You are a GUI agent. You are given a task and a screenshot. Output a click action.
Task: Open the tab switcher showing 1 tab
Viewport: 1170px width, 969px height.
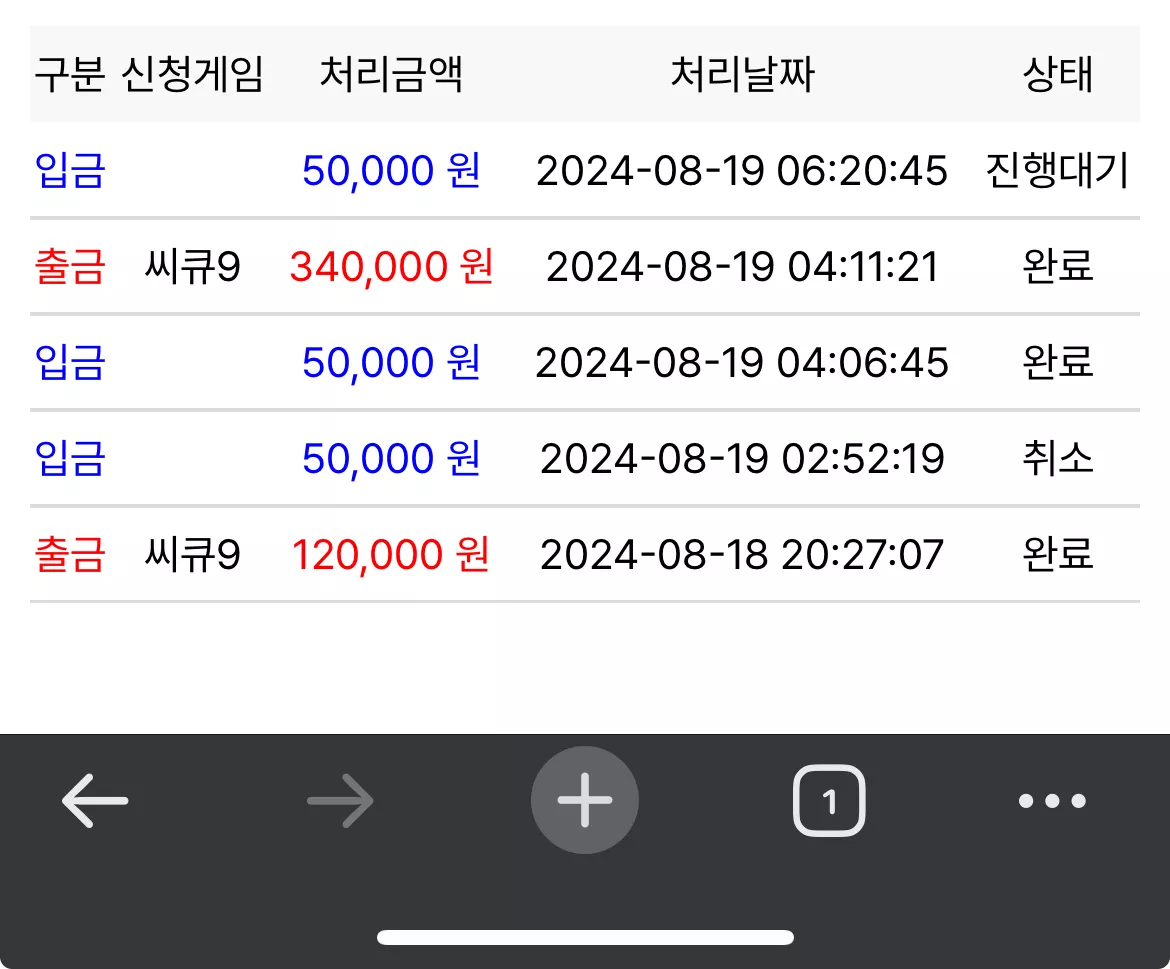pyautogui.click(x=829, y=800)
